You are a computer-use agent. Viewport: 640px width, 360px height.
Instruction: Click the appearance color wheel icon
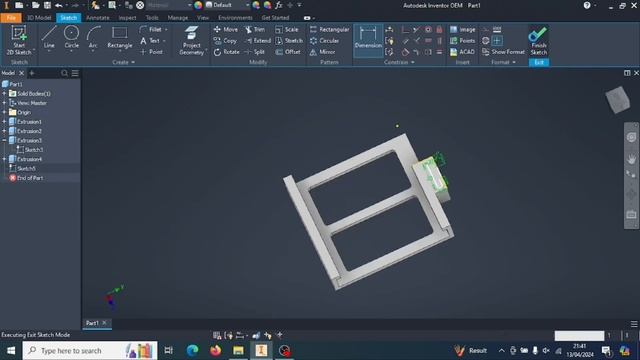198,5
